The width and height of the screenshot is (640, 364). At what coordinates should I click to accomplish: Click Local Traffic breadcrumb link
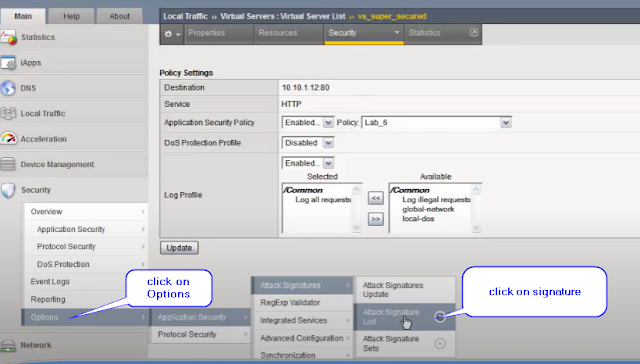(185, 16)
